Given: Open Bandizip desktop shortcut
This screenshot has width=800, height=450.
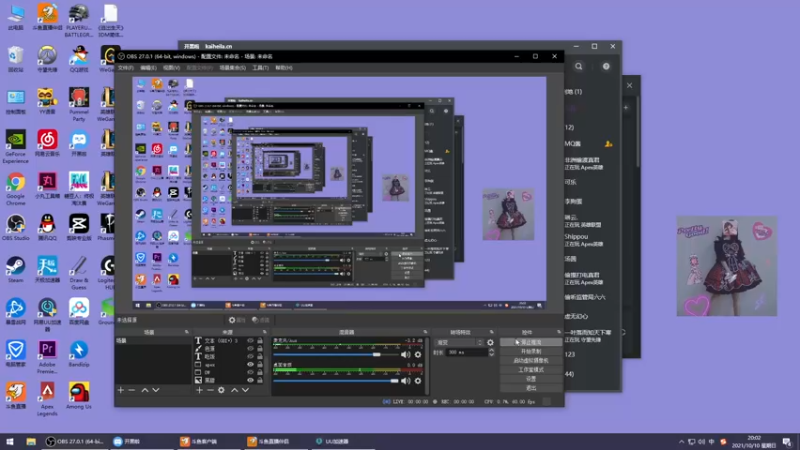Looking at the screenshot, I should tap(79, 354).
